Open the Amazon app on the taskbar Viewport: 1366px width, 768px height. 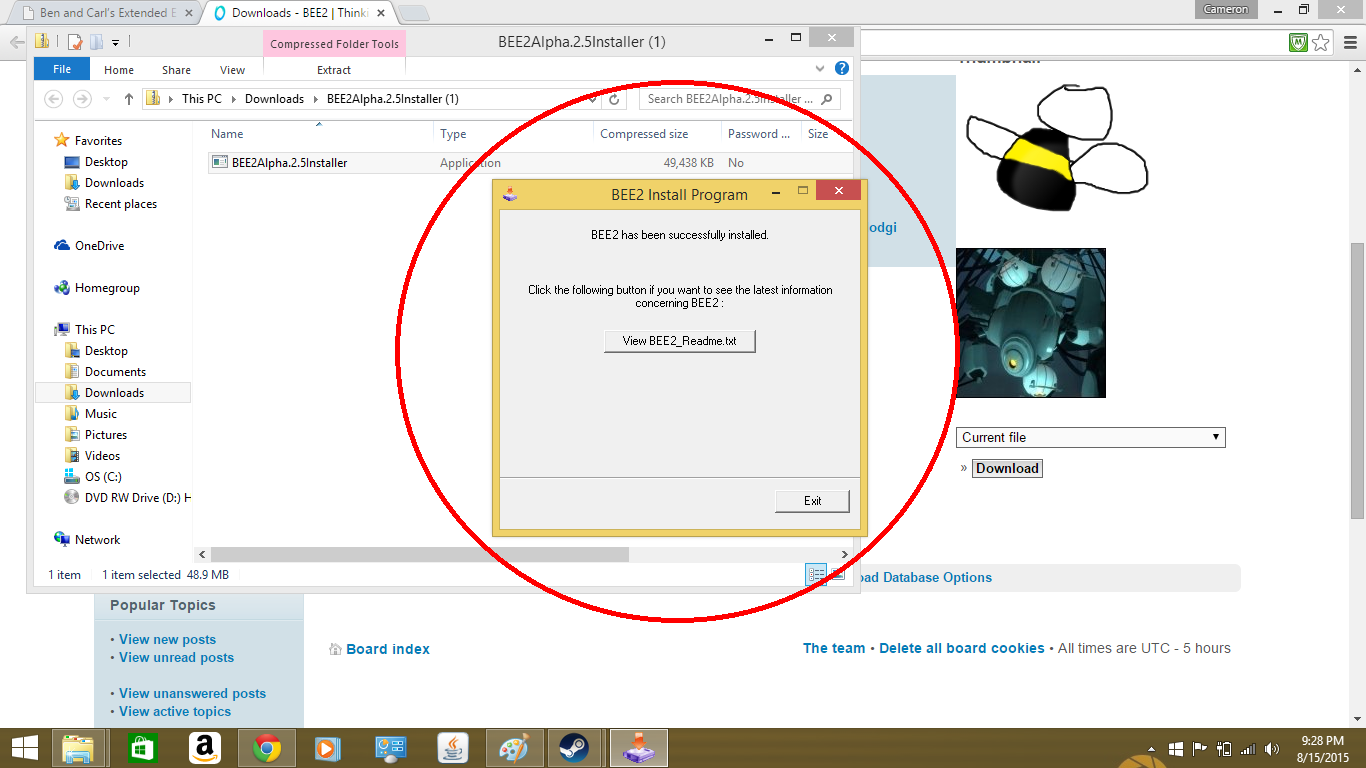click(x=204, y=748)
